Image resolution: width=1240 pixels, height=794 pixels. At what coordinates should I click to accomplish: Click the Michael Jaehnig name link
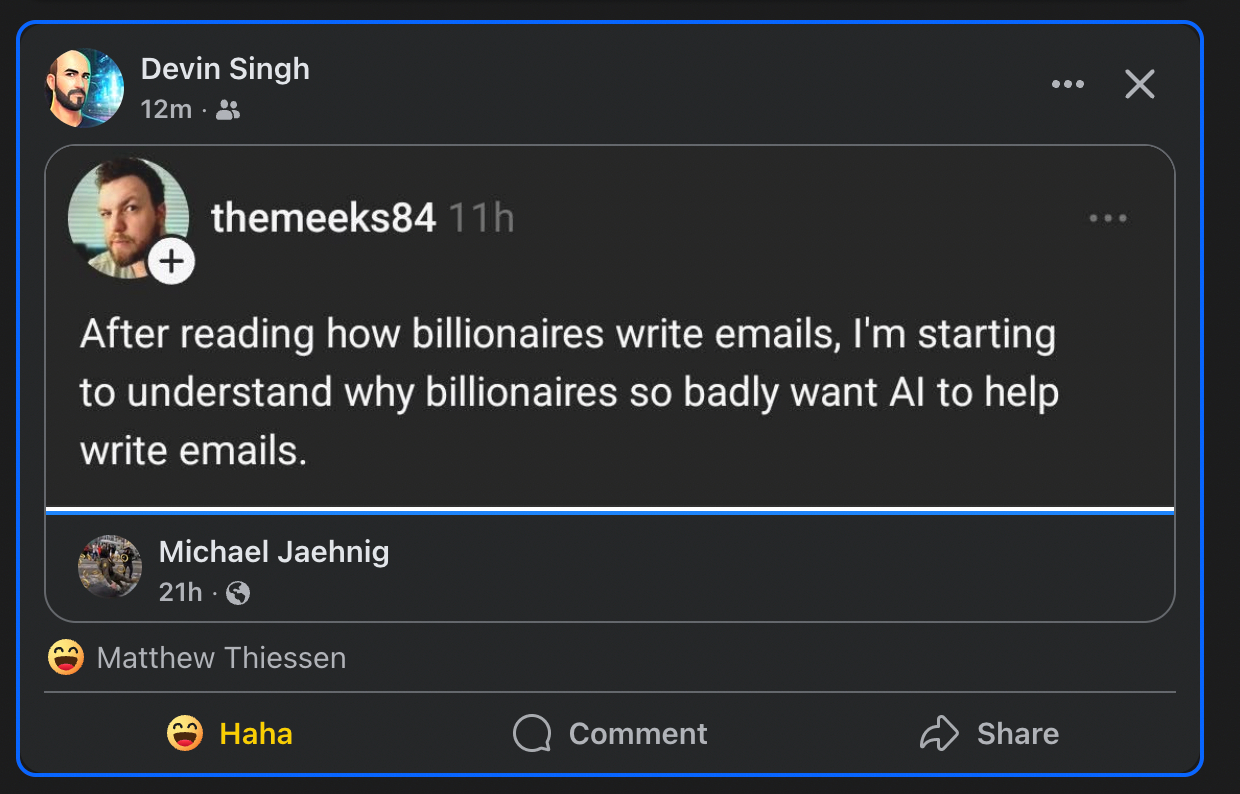[274, 552]
